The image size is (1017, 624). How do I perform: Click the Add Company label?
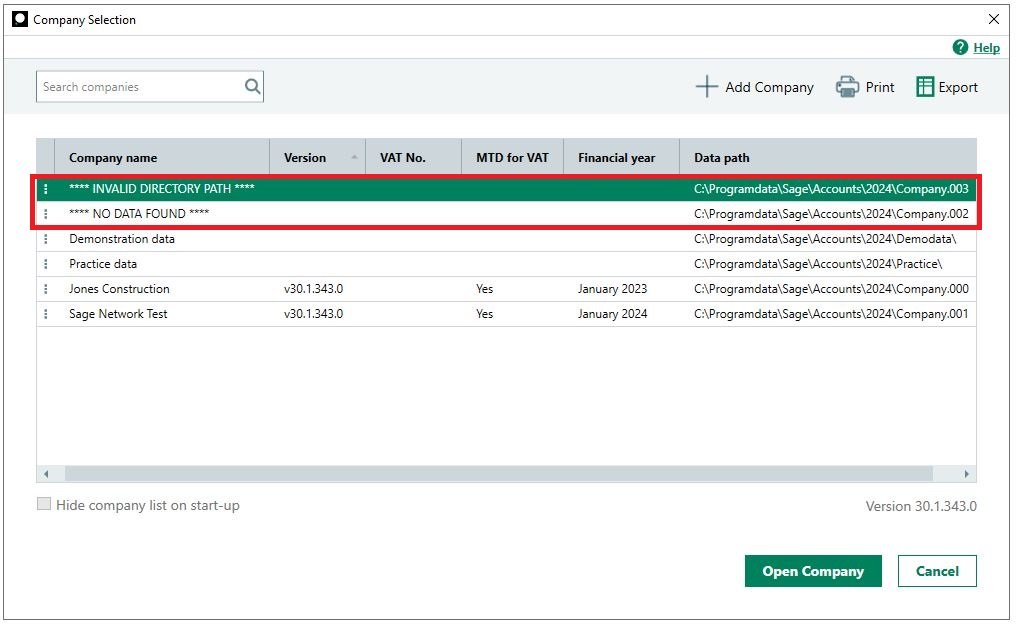pyautogui.click(x=769, y=87)
